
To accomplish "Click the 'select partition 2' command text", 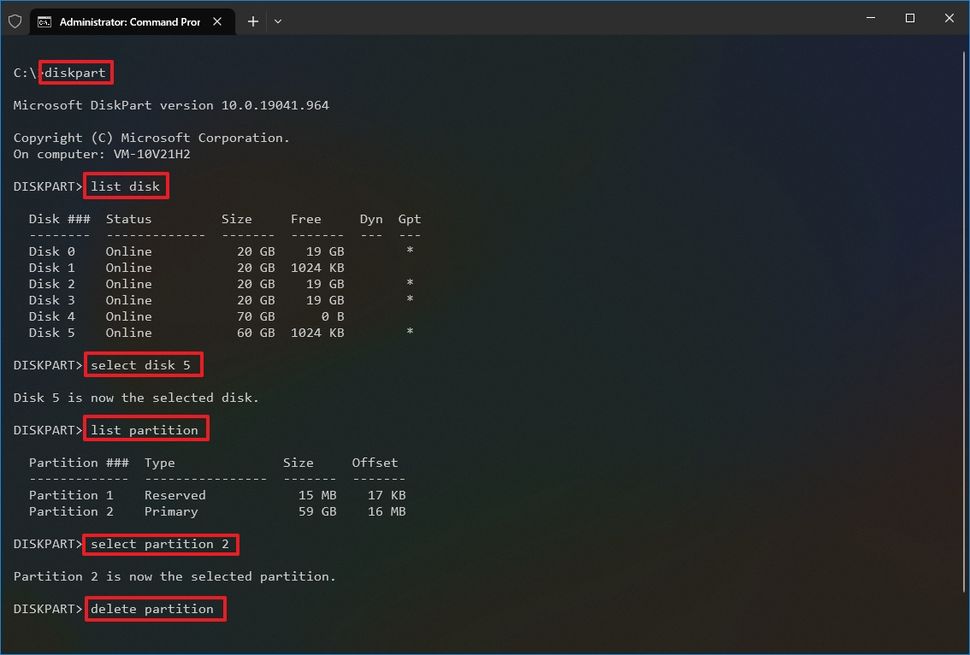I will coord(160,544).
